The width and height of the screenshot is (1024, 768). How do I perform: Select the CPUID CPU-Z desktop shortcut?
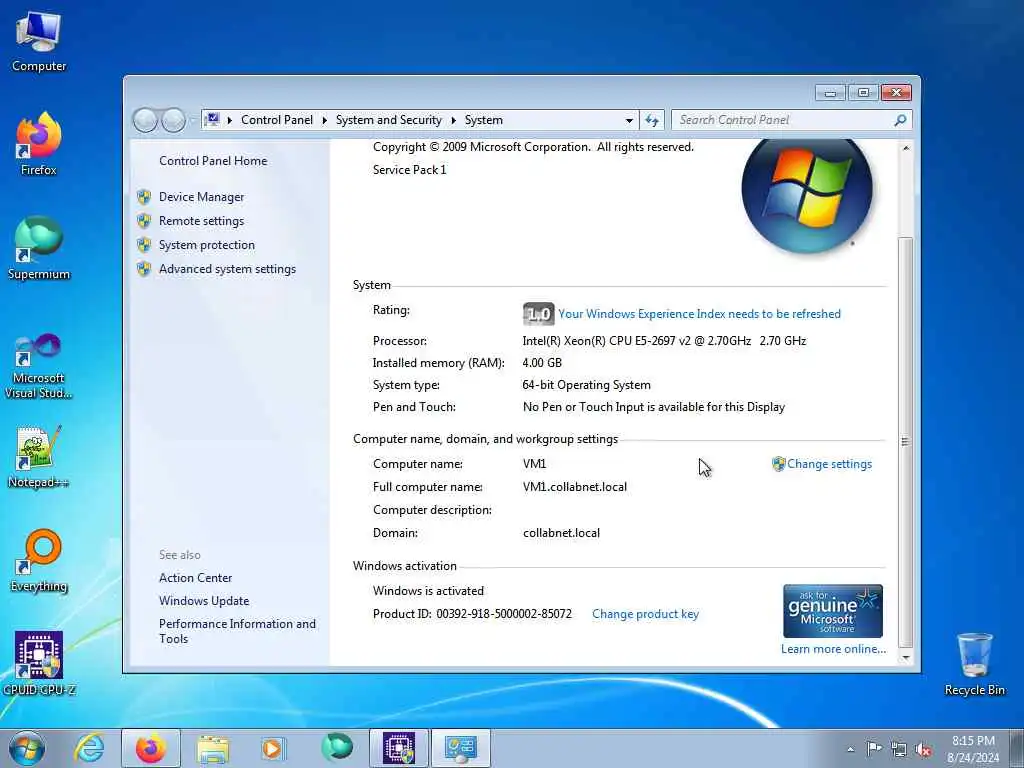point(39,664)
